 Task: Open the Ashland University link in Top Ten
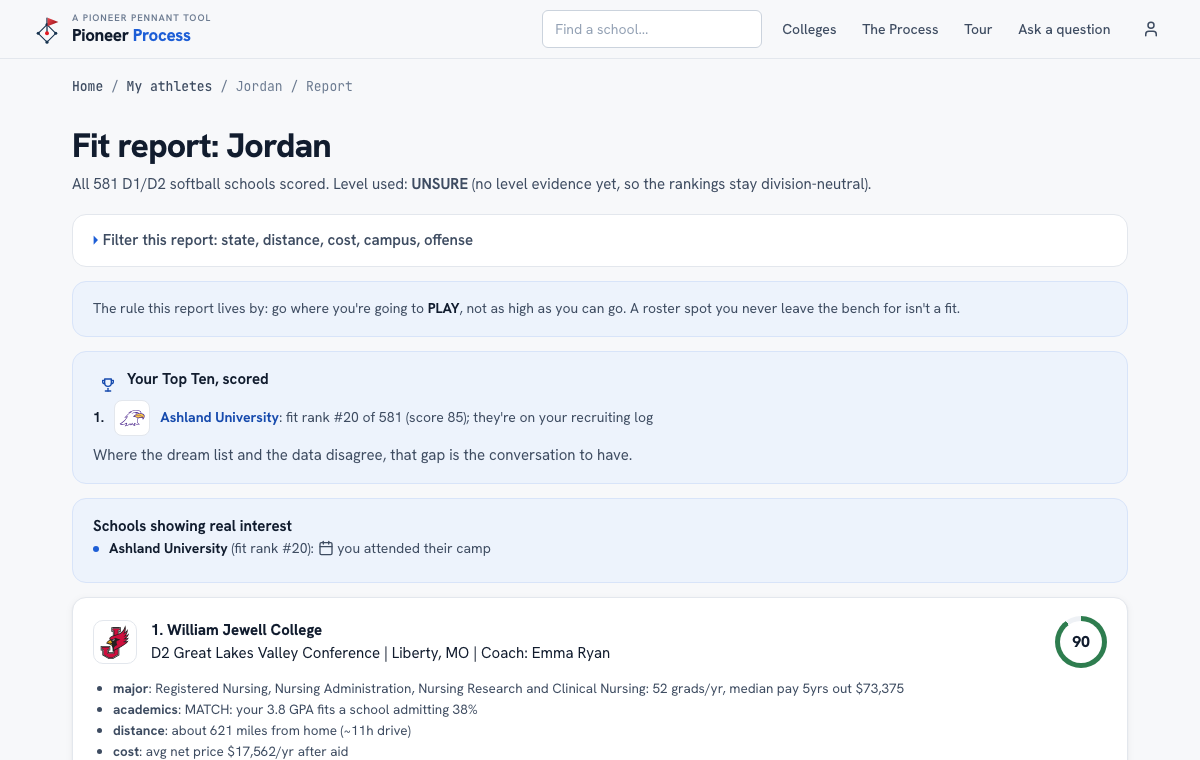coord(219,417)
